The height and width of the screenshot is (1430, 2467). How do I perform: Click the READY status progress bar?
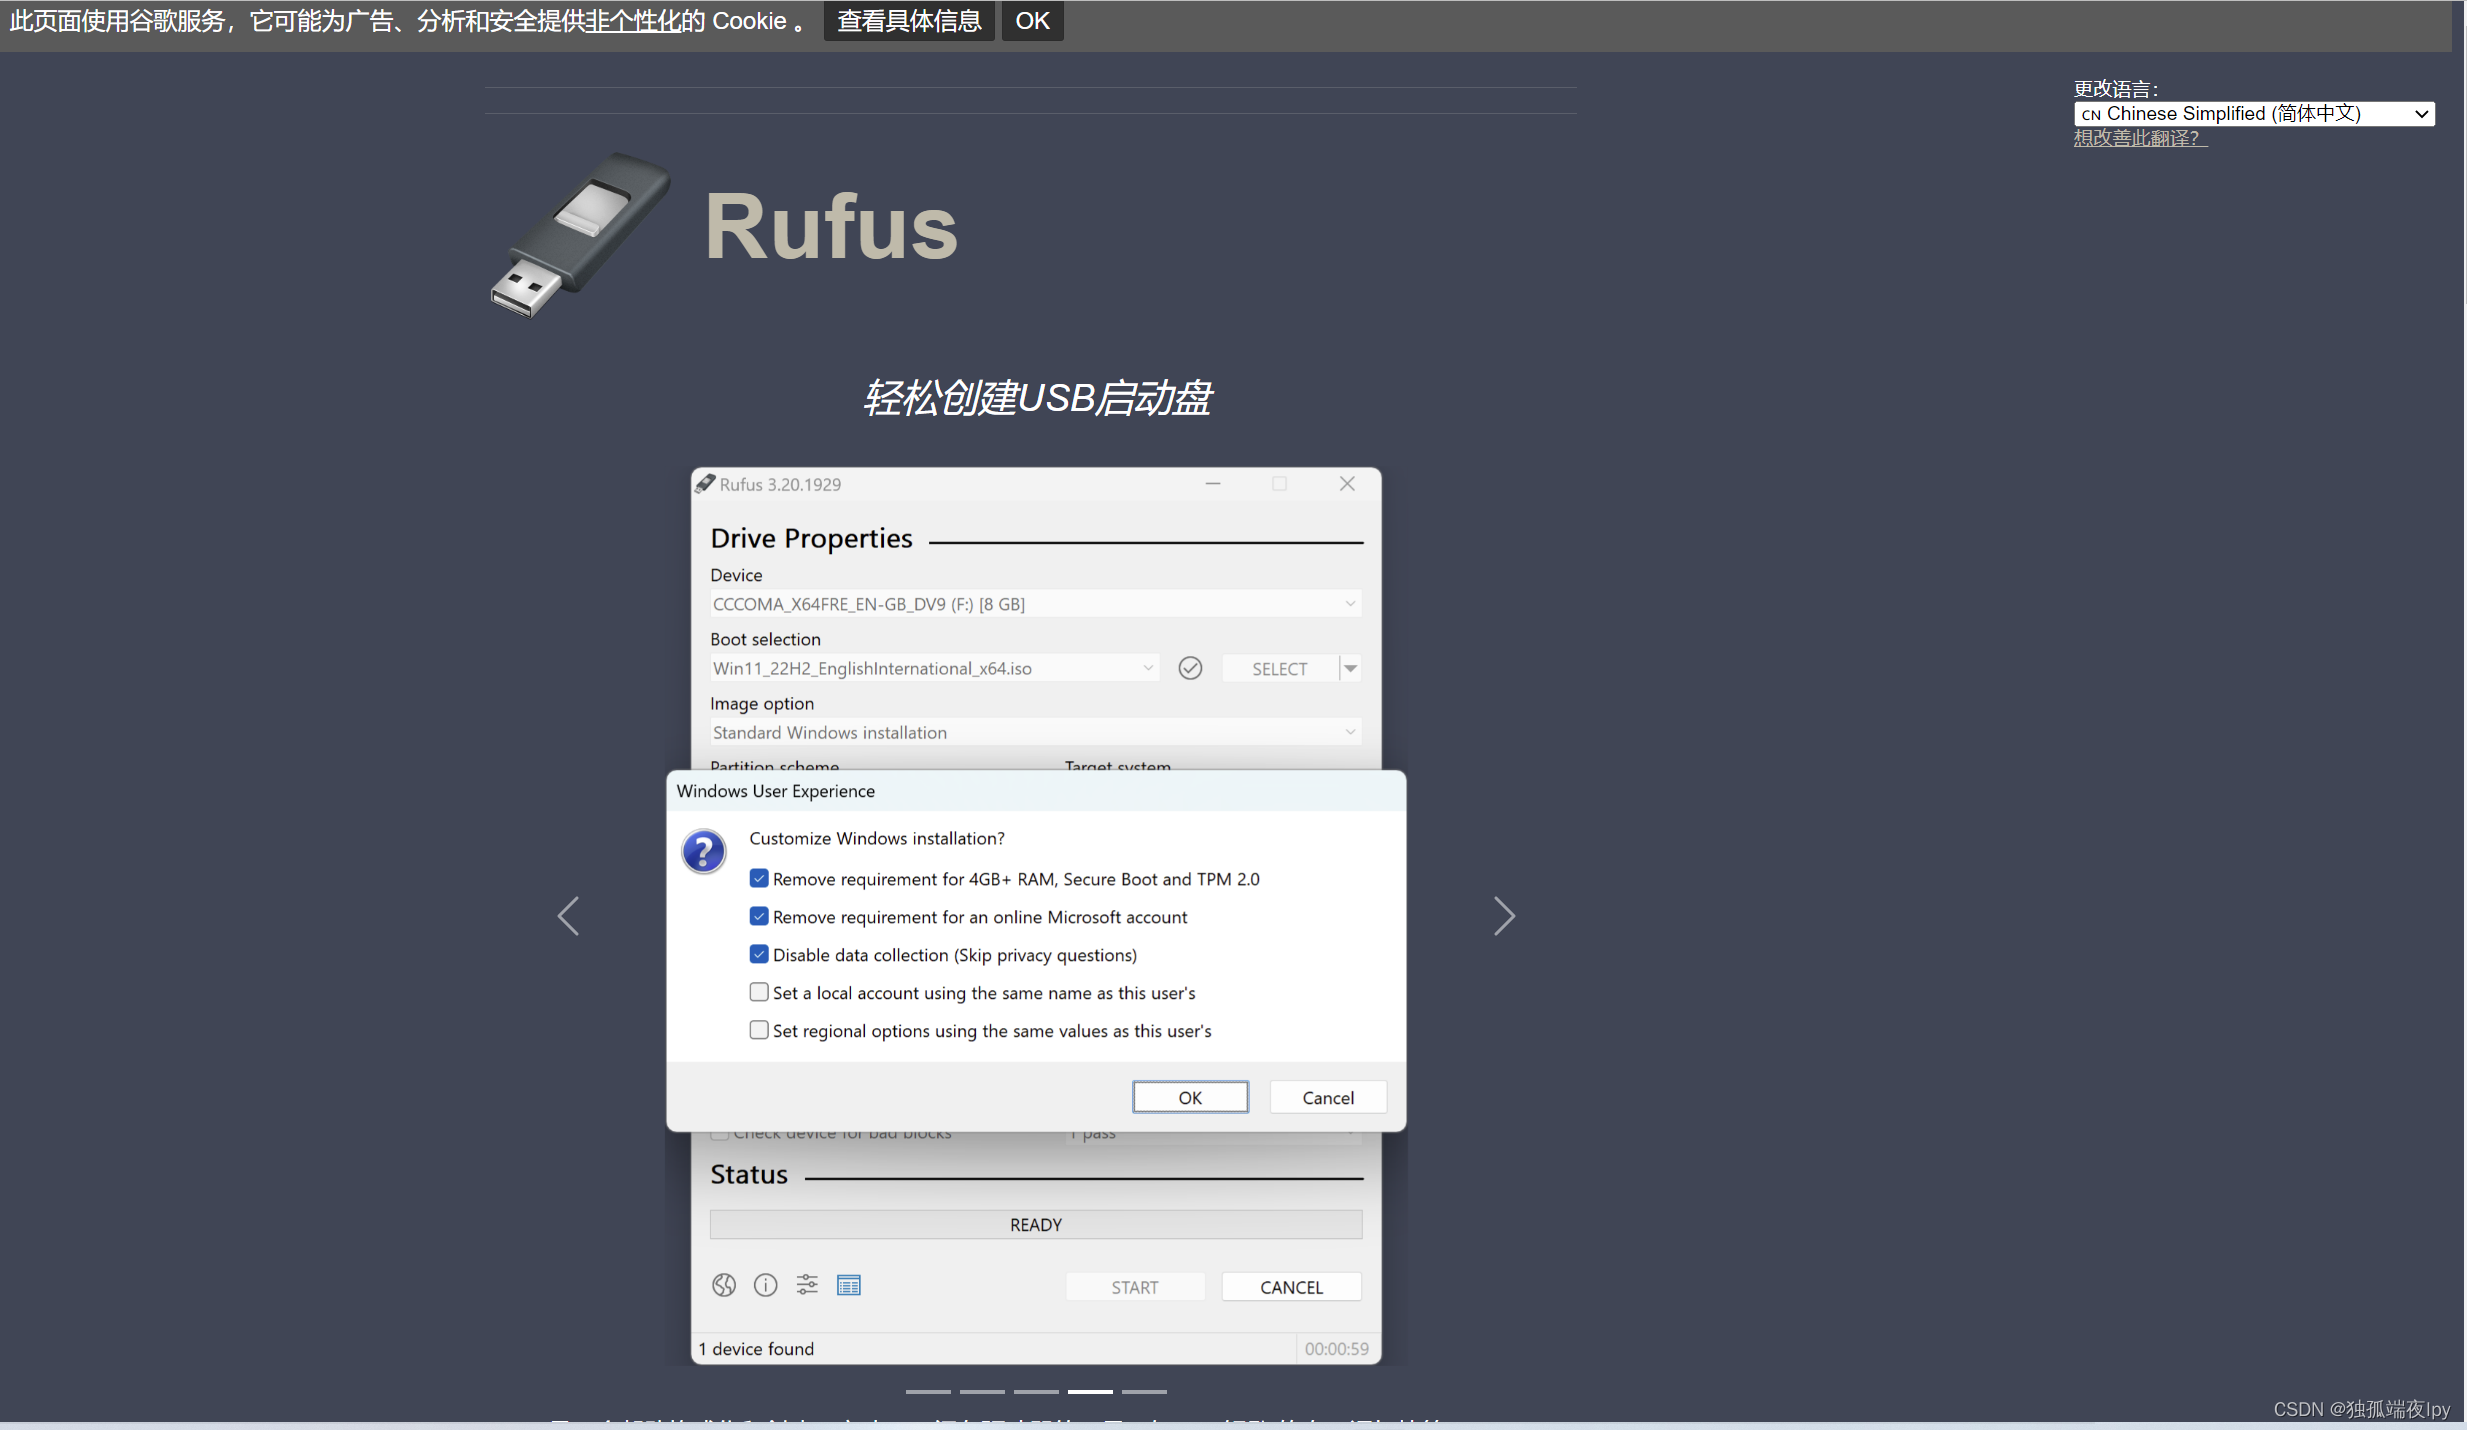coord(1035,1224)
